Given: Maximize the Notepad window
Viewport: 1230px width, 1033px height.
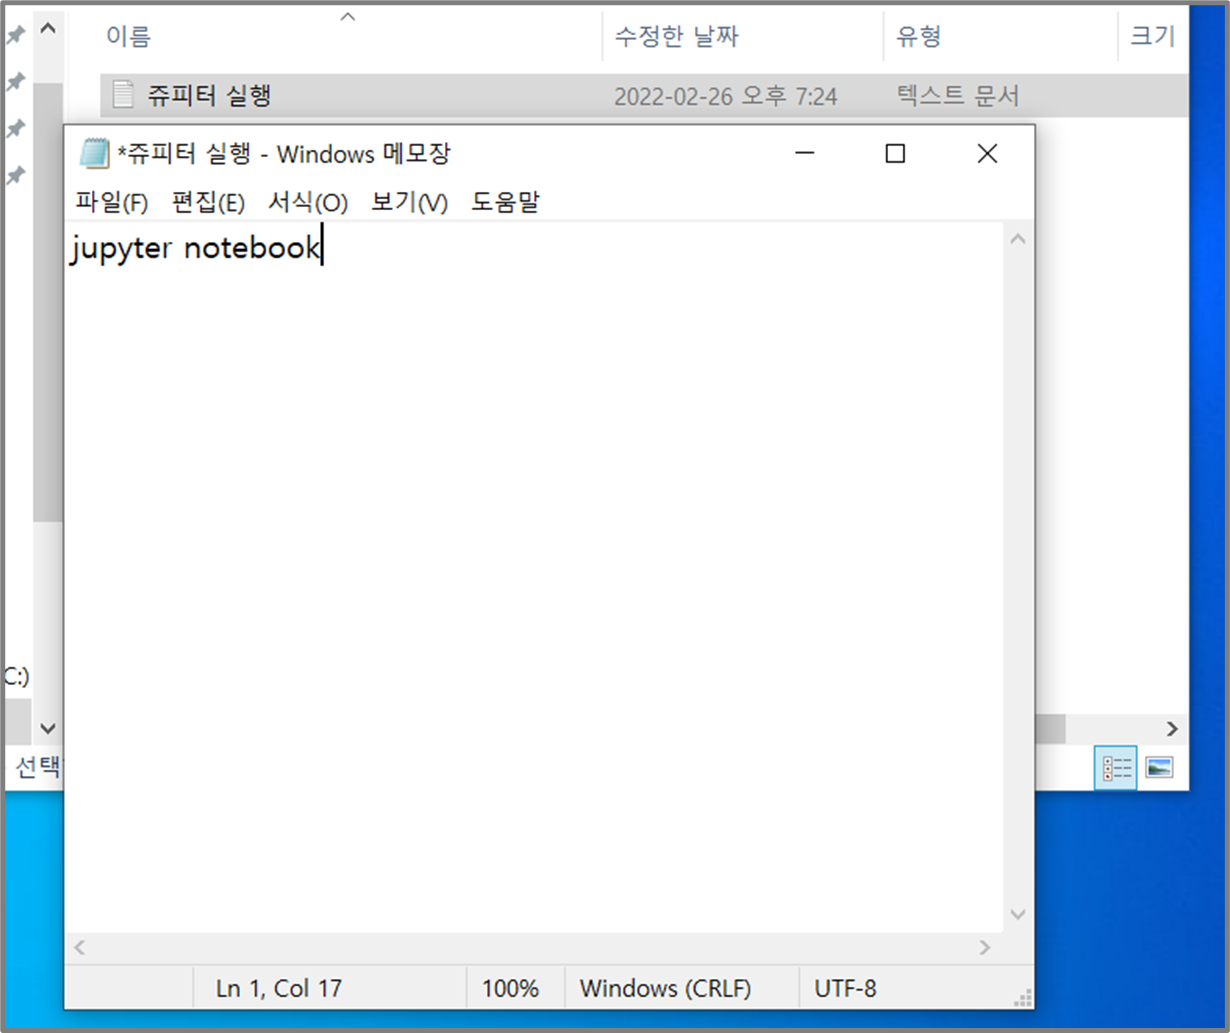Looking at the screenshot, I should 895,153.
